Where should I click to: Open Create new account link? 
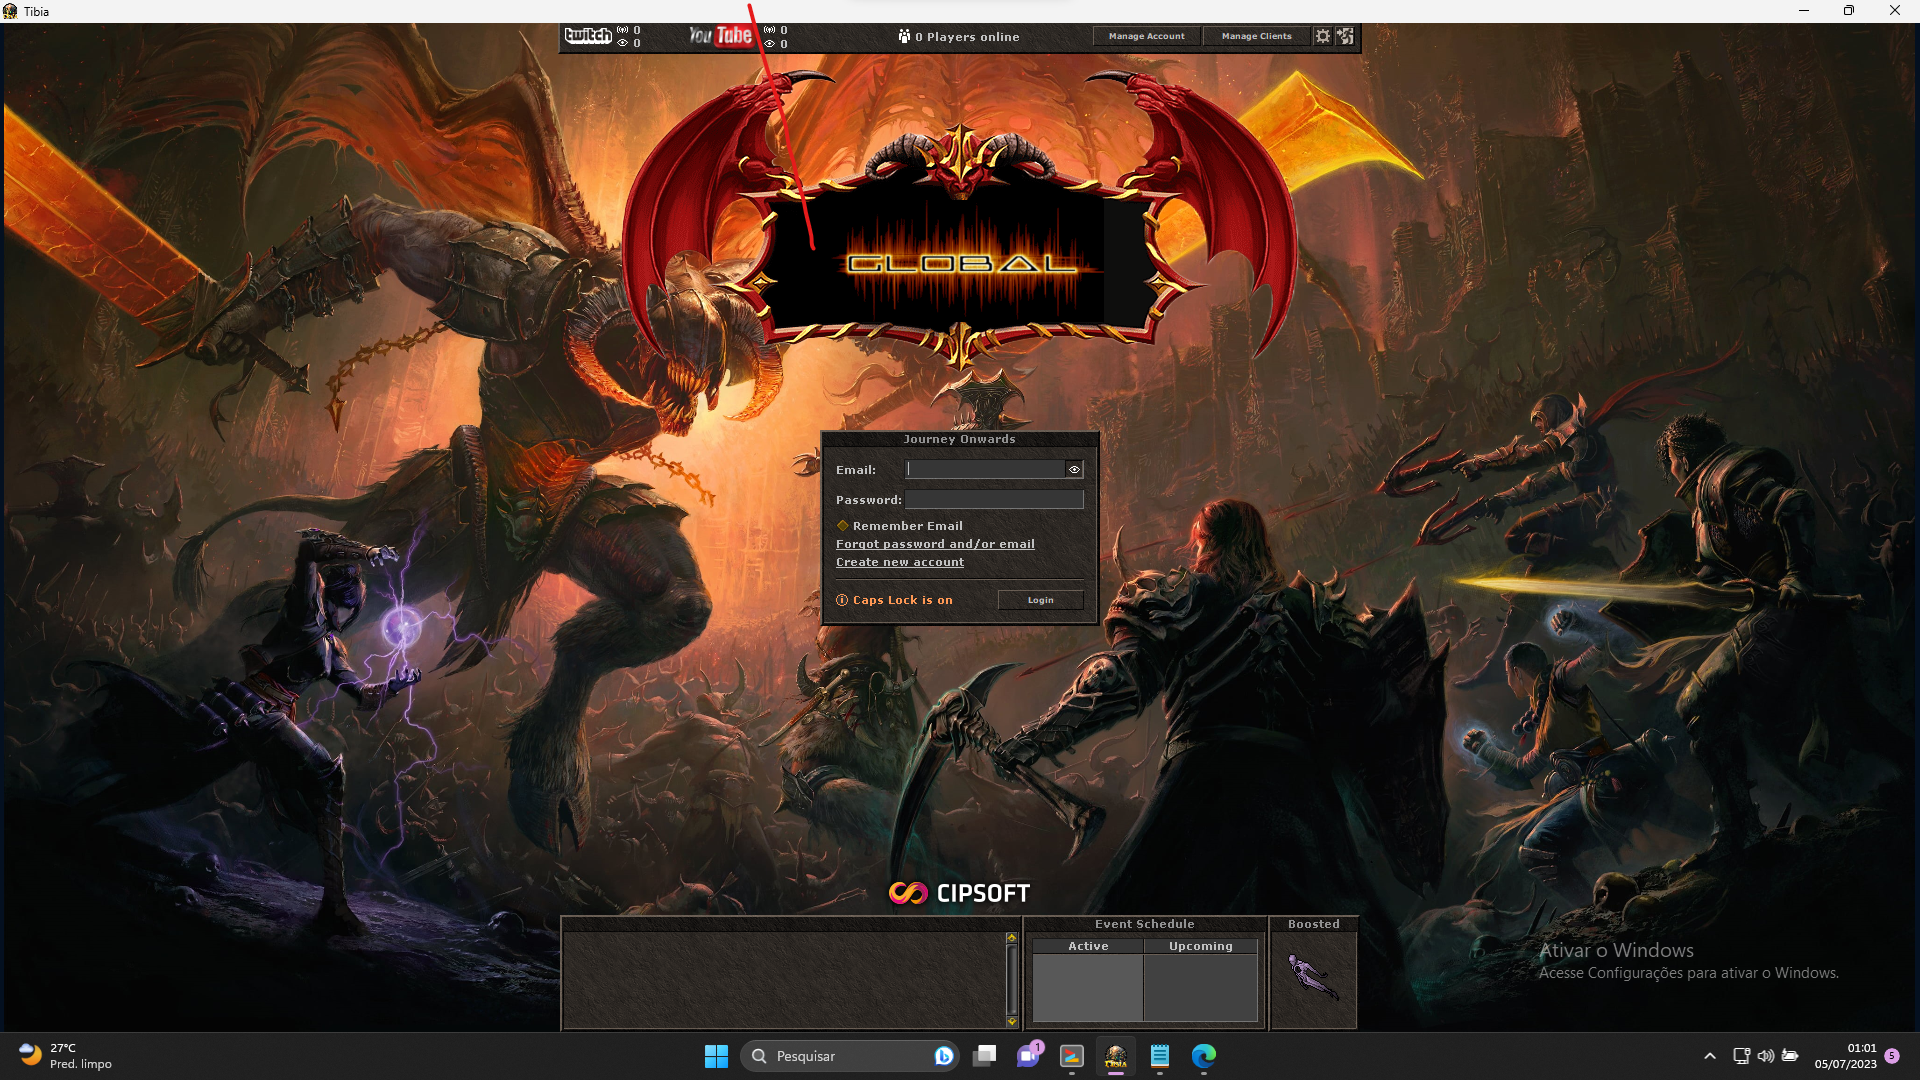pos(900,562)
